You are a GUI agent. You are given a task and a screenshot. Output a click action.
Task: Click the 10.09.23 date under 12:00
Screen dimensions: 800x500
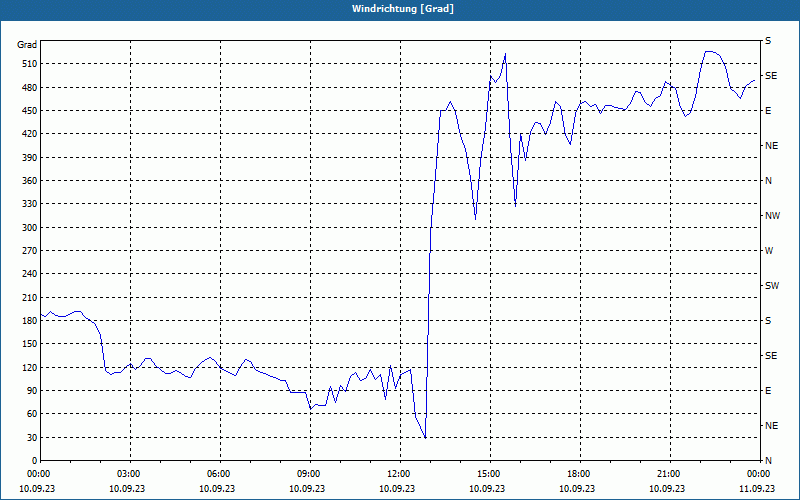coord(397,488)
